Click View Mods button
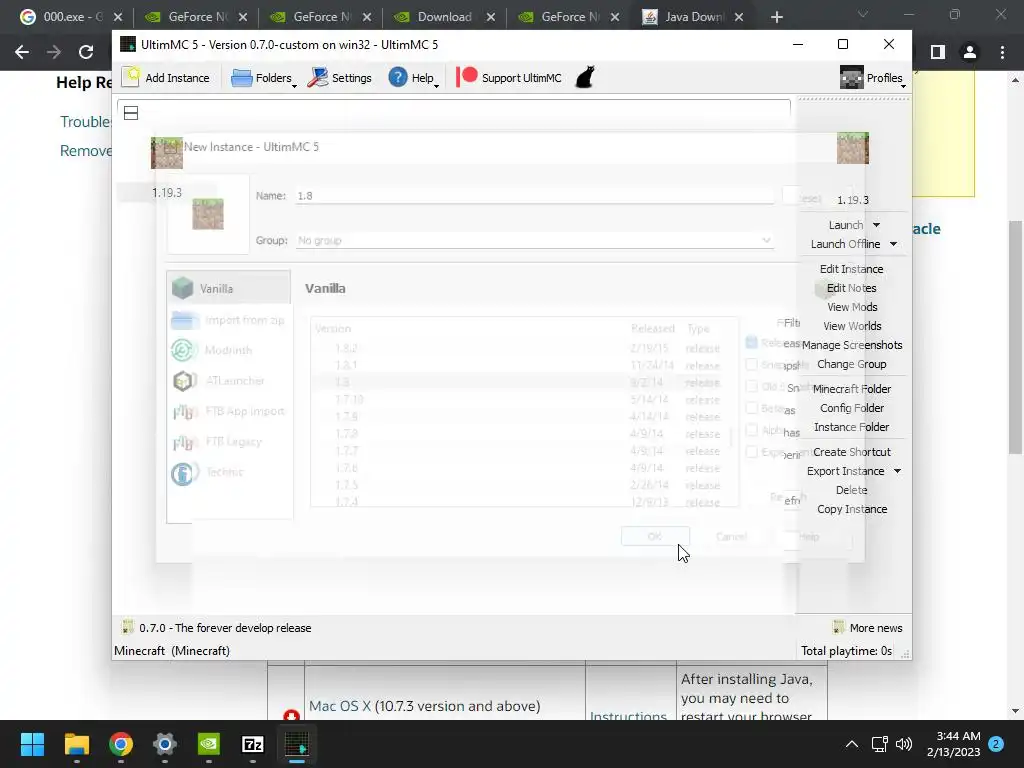This screenshot has width=1024, height=768. (852, 307)
